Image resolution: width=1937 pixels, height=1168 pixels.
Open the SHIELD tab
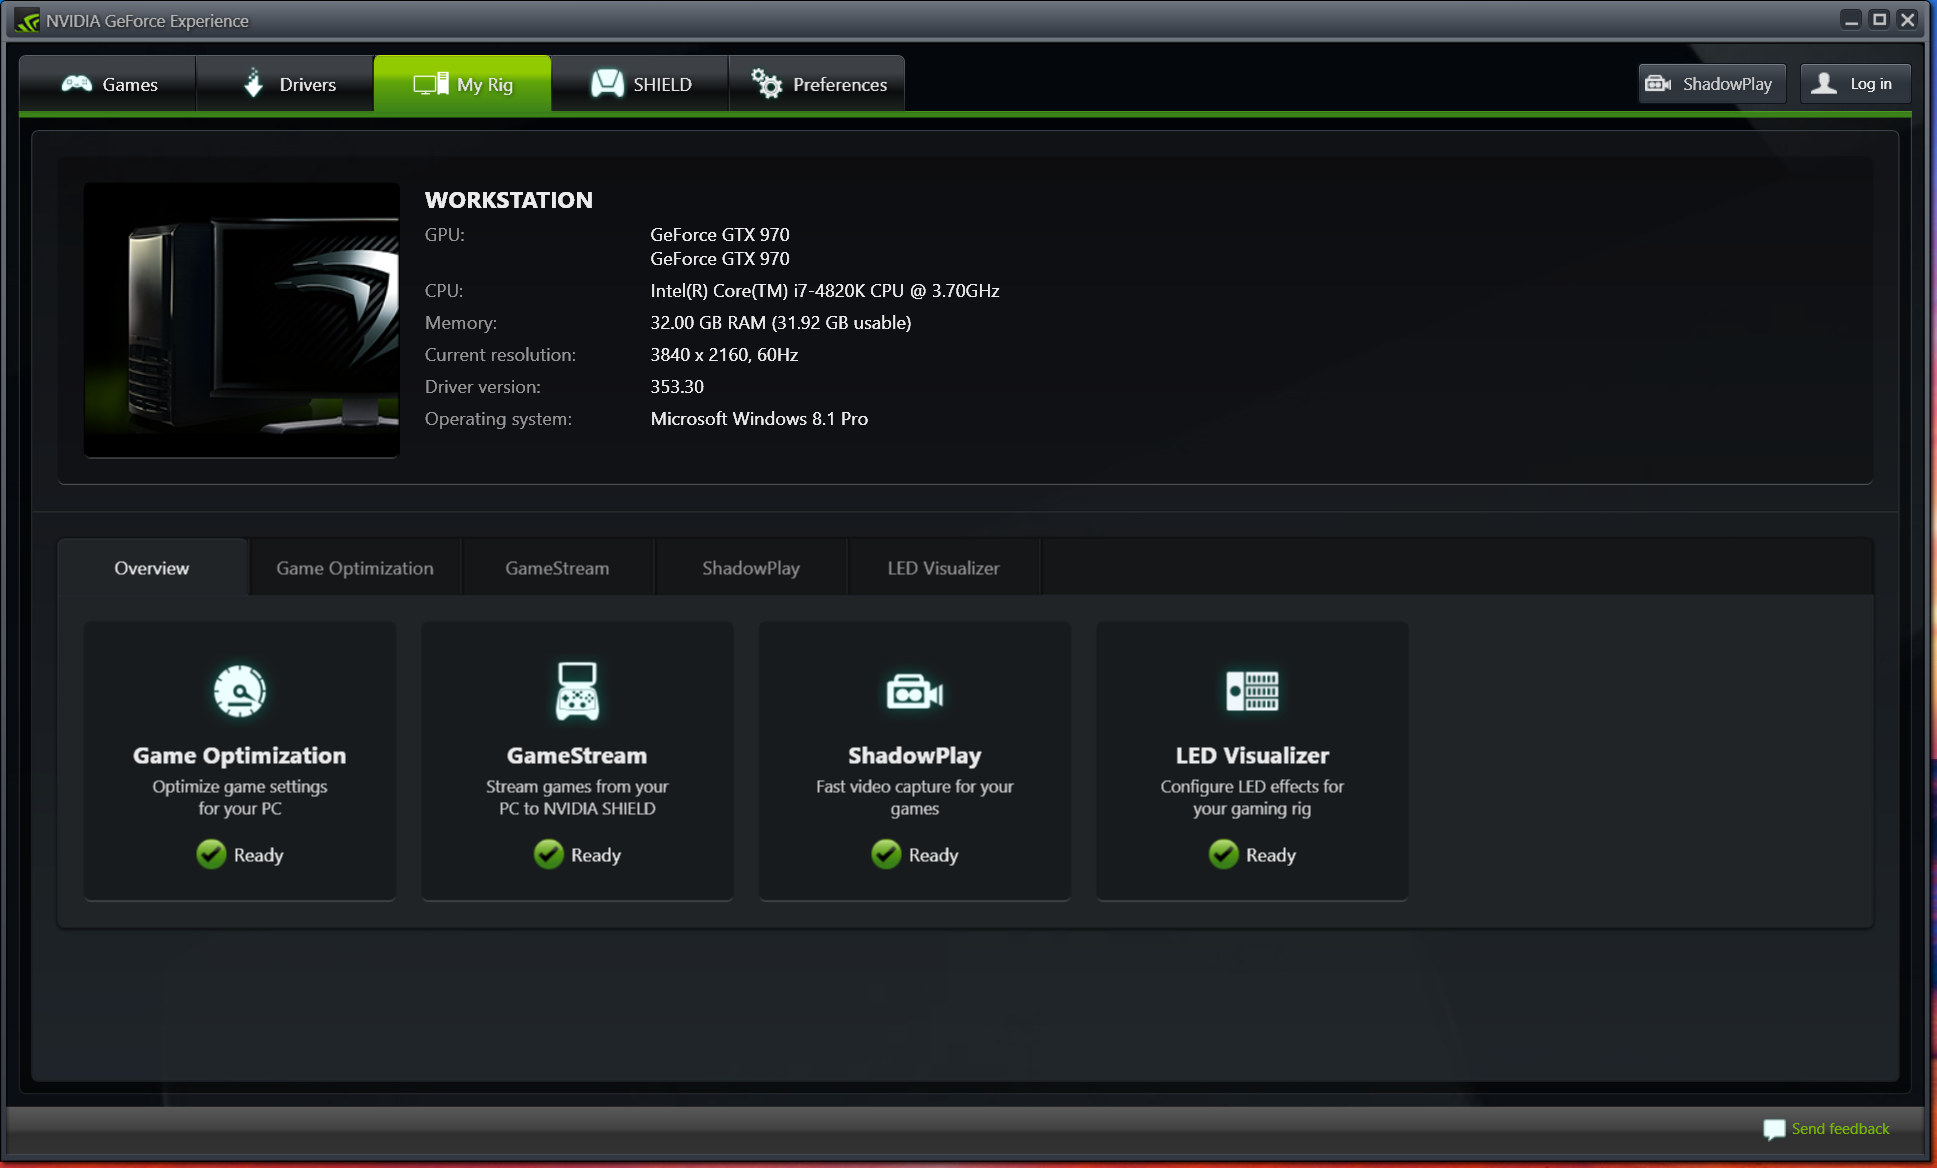640,84
